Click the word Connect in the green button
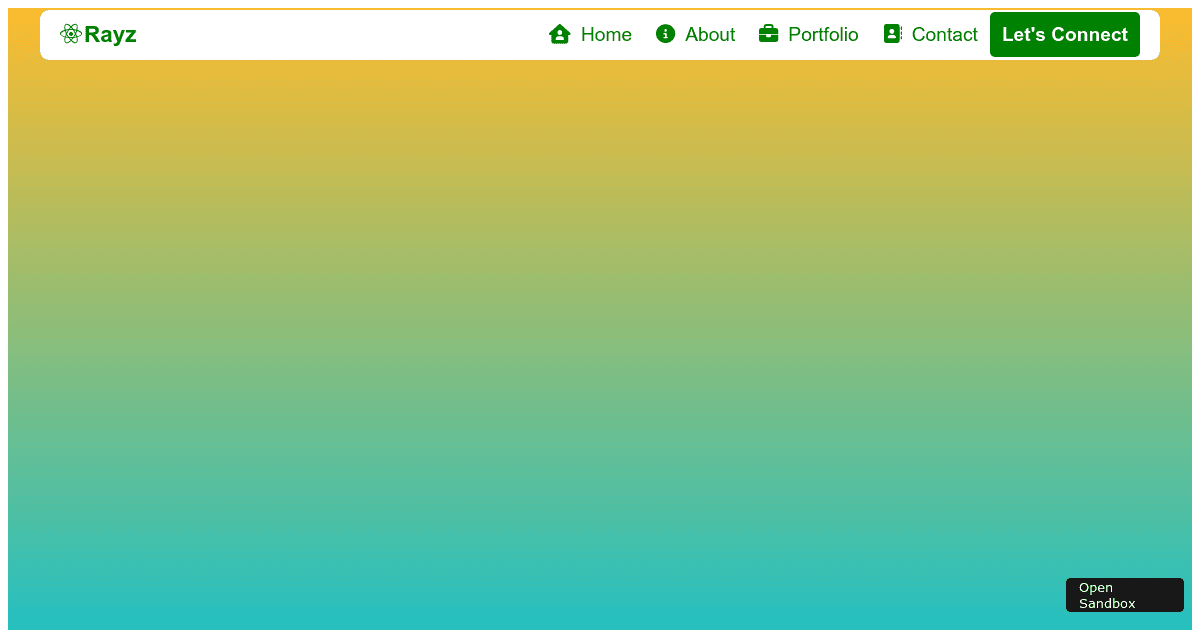Image resolution: width=1200 pixels, height=630 pixels. coord(1095,34)
